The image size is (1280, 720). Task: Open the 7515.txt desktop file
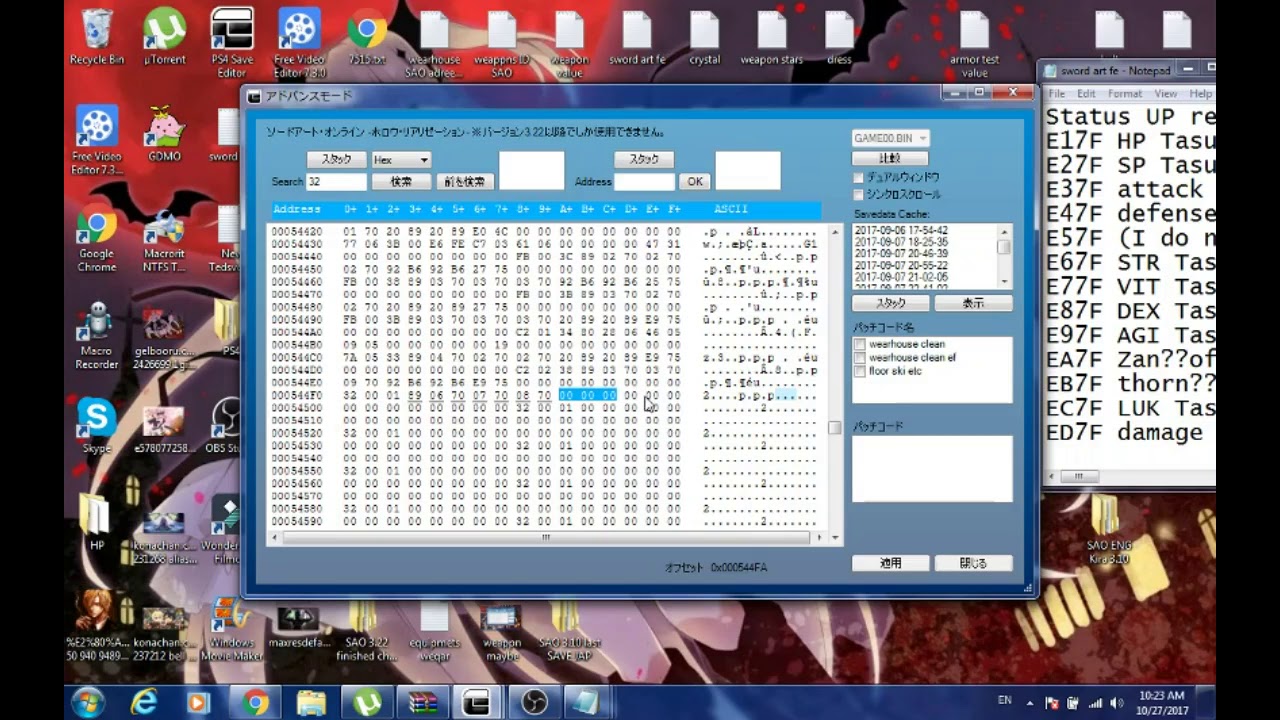coord(367,37)
